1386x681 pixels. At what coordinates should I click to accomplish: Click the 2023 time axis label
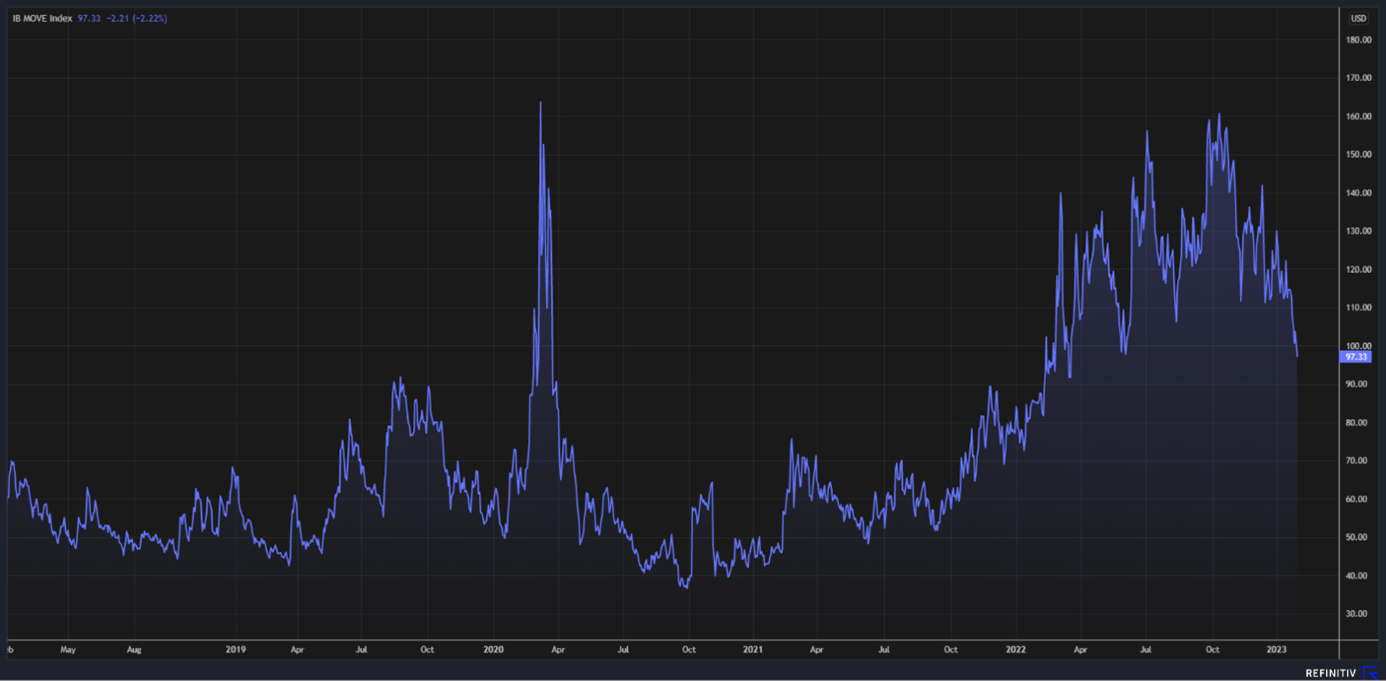click(1276, 649)
